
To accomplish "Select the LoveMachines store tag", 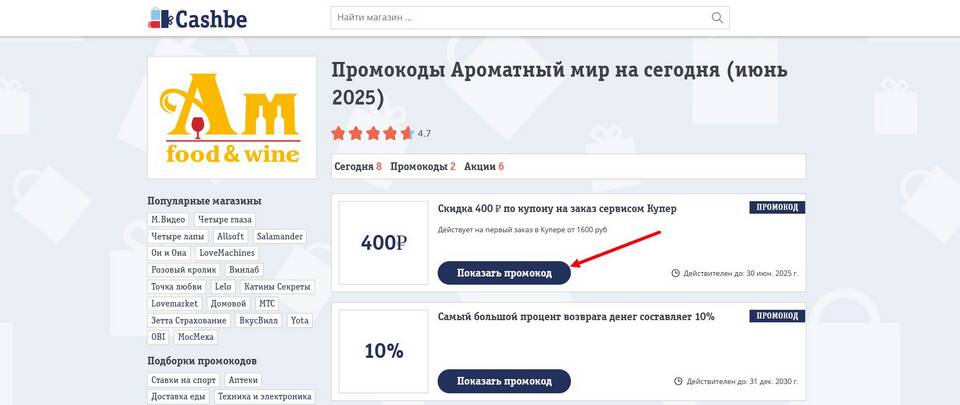I will coord(227,253).
